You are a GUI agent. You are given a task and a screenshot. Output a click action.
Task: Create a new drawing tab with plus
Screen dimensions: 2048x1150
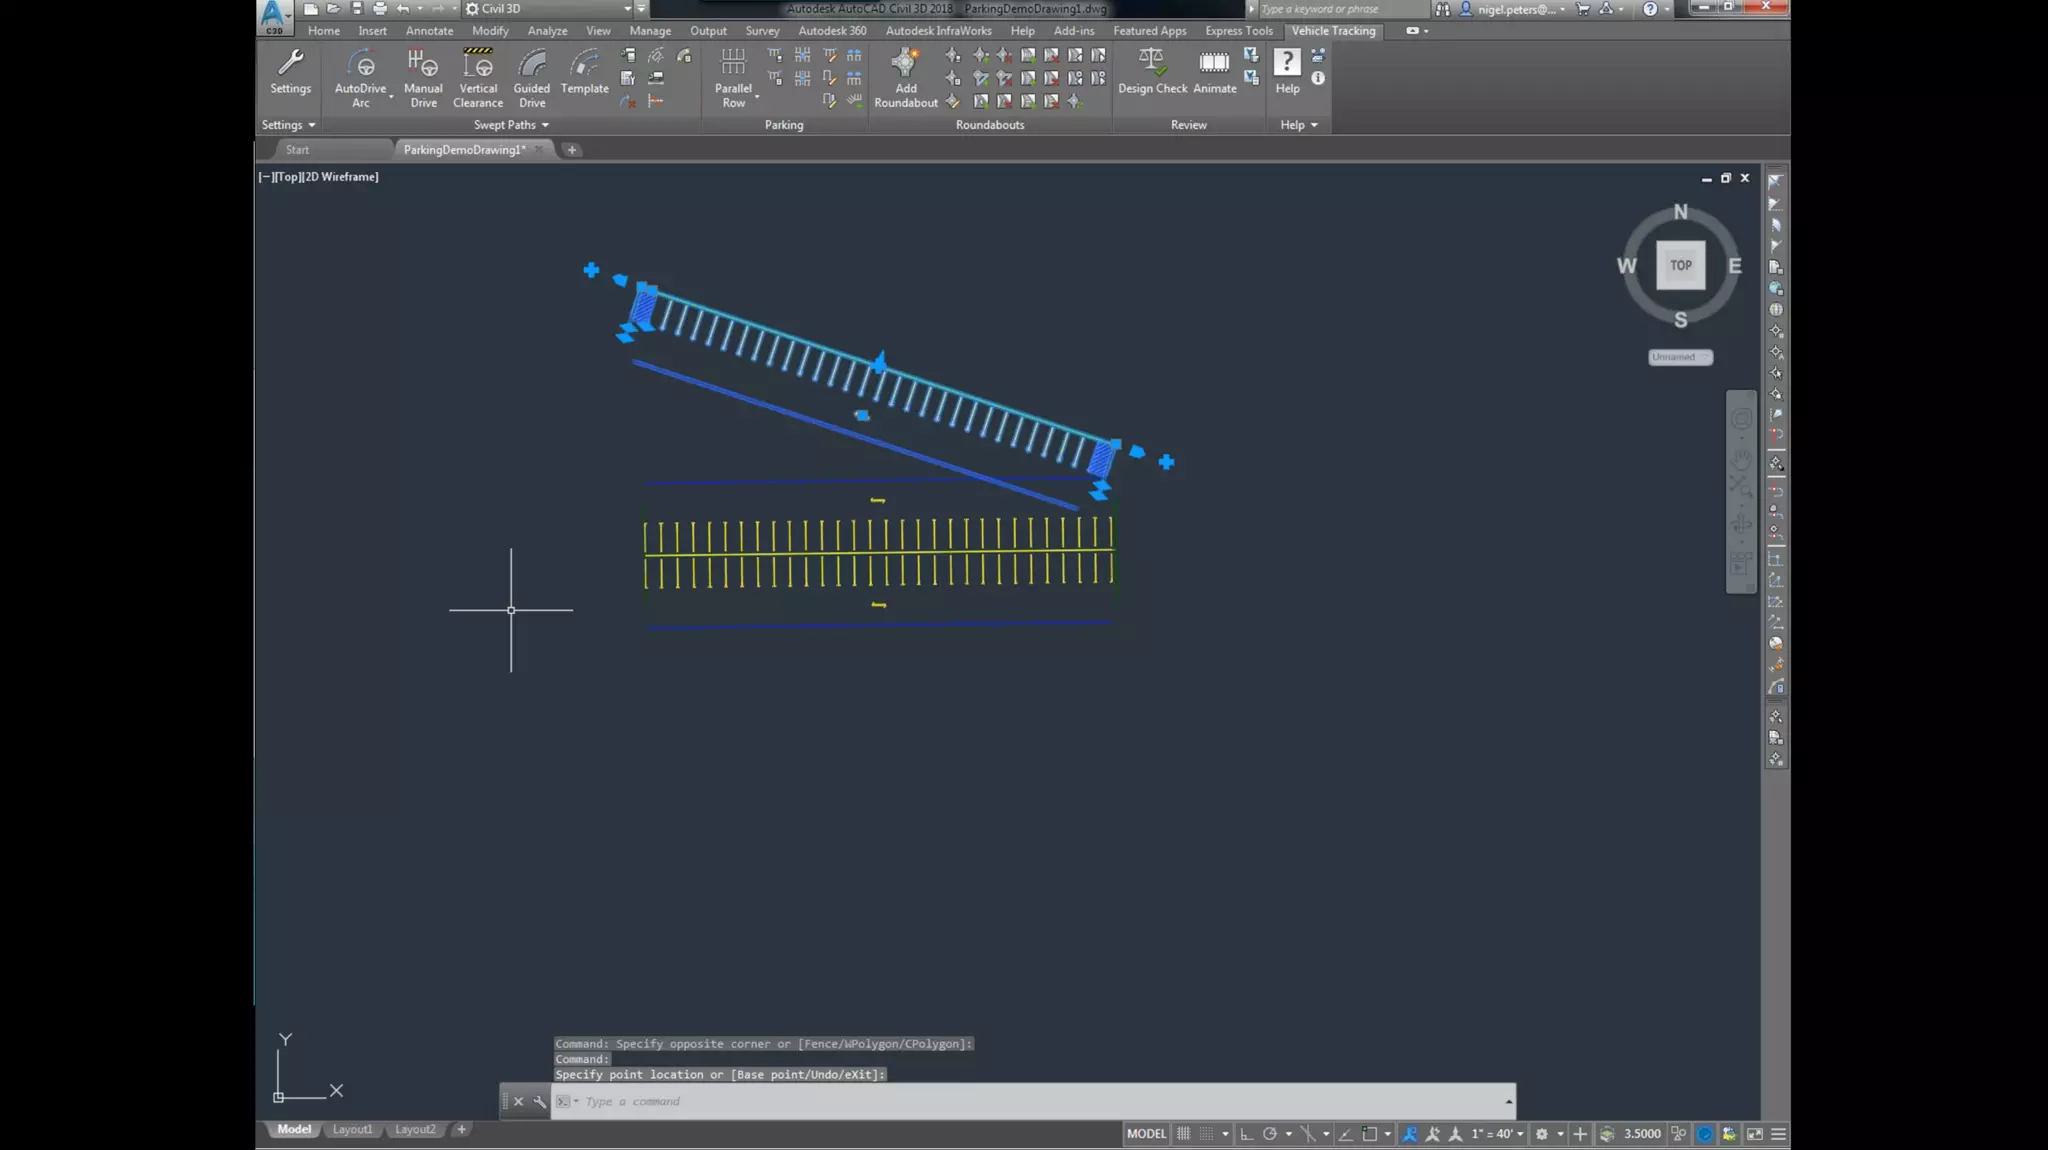[572, 150]
